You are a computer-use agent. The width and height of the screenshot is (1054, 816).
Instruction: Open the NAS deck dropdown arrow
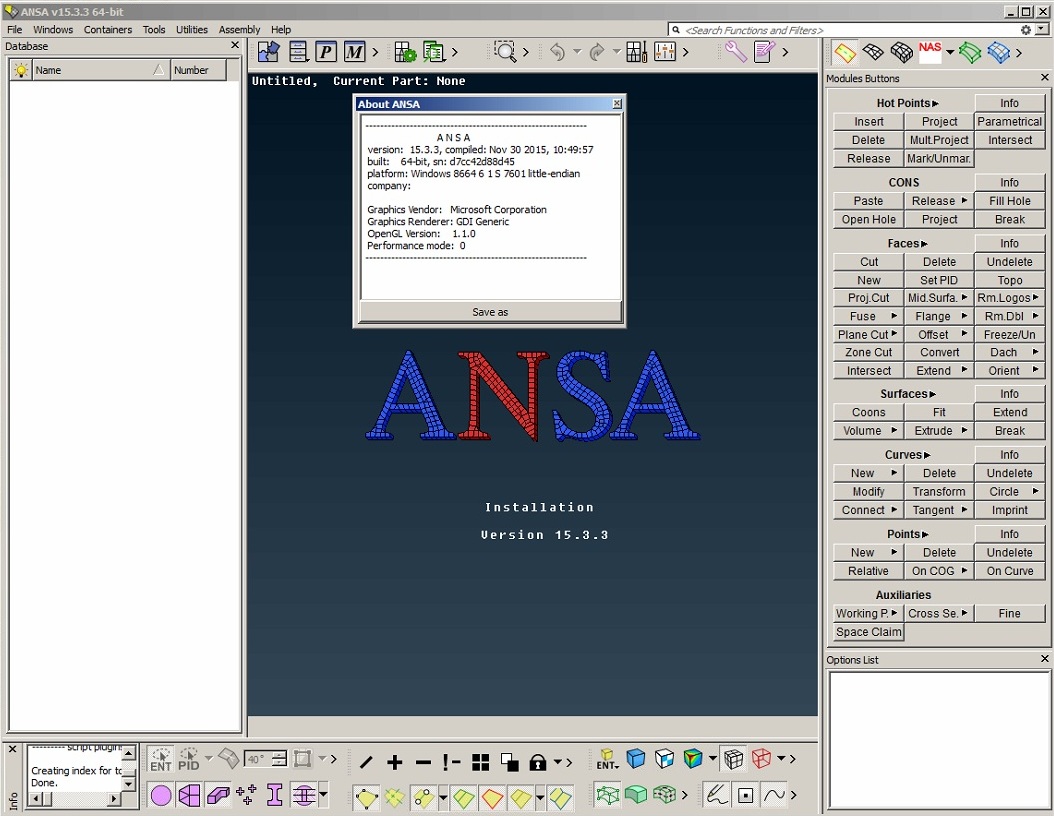[x=950, y=52]
